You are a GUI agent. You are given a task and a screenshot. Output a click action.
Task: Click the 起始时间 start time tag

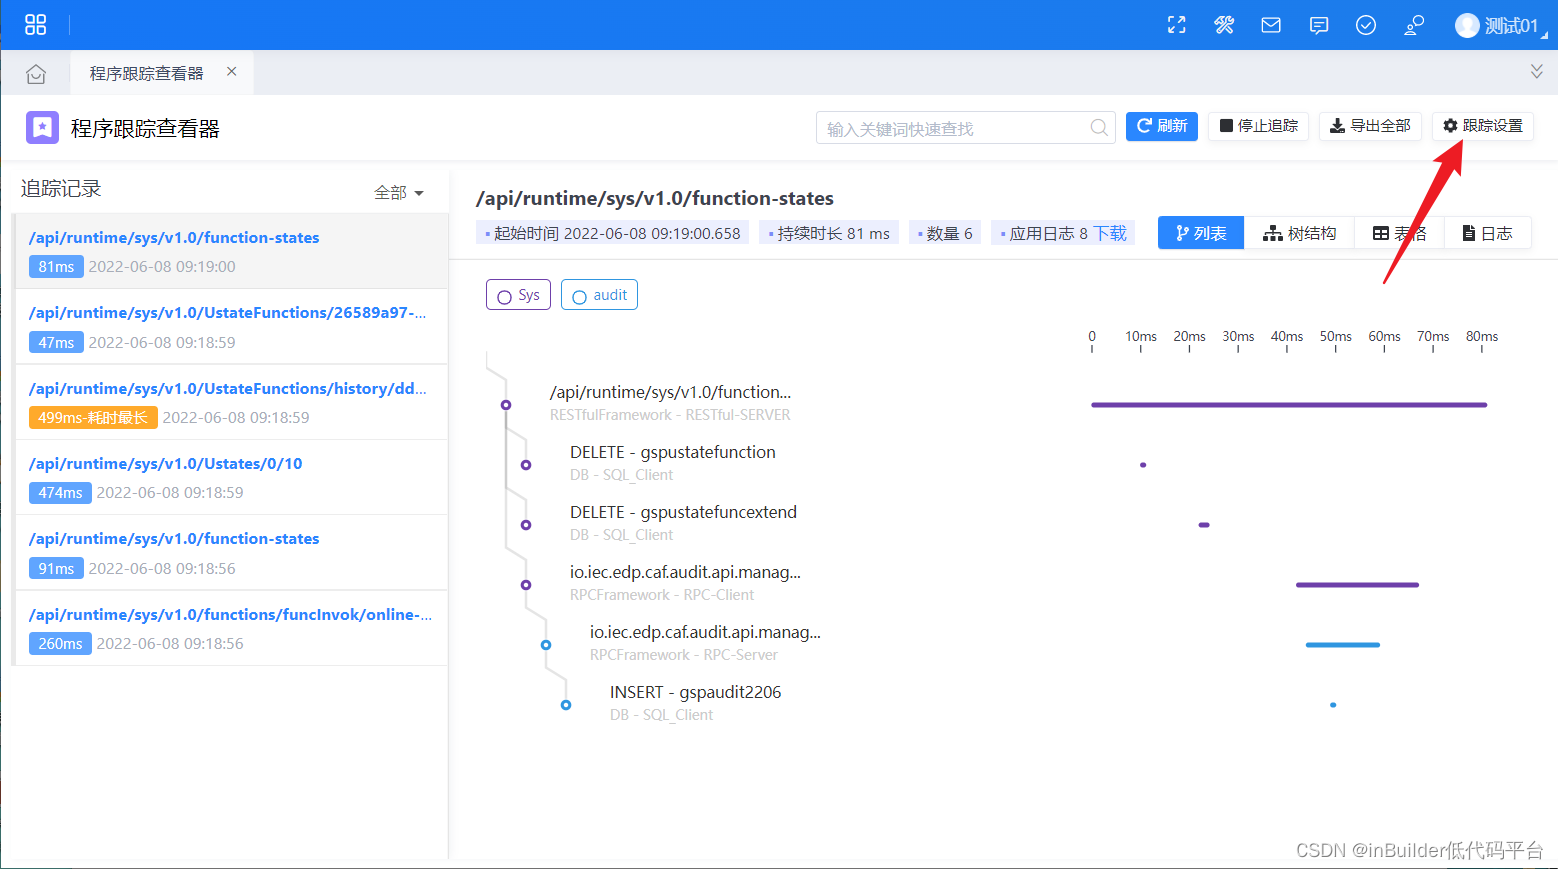pyautogui.click(x=613, y=233)
